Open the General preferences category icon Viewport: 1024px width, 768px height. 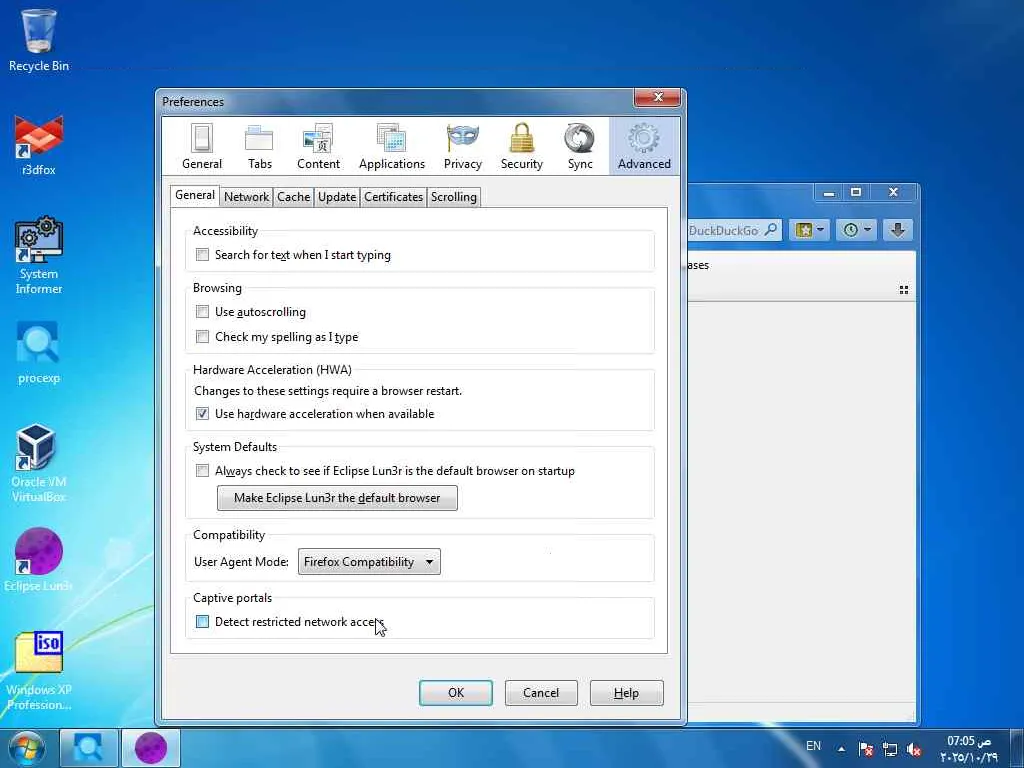[x=202, y=147]
